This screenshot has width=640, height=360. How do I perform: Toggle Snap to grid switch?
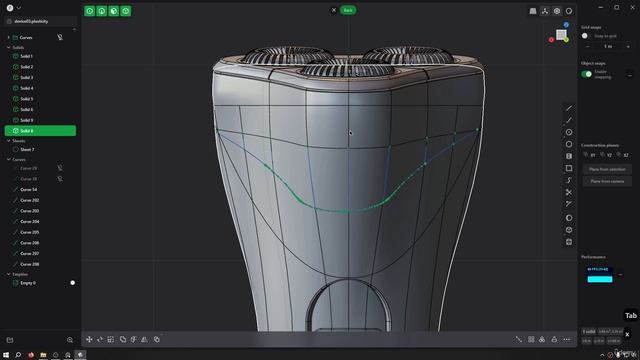(x=586, y=36)
